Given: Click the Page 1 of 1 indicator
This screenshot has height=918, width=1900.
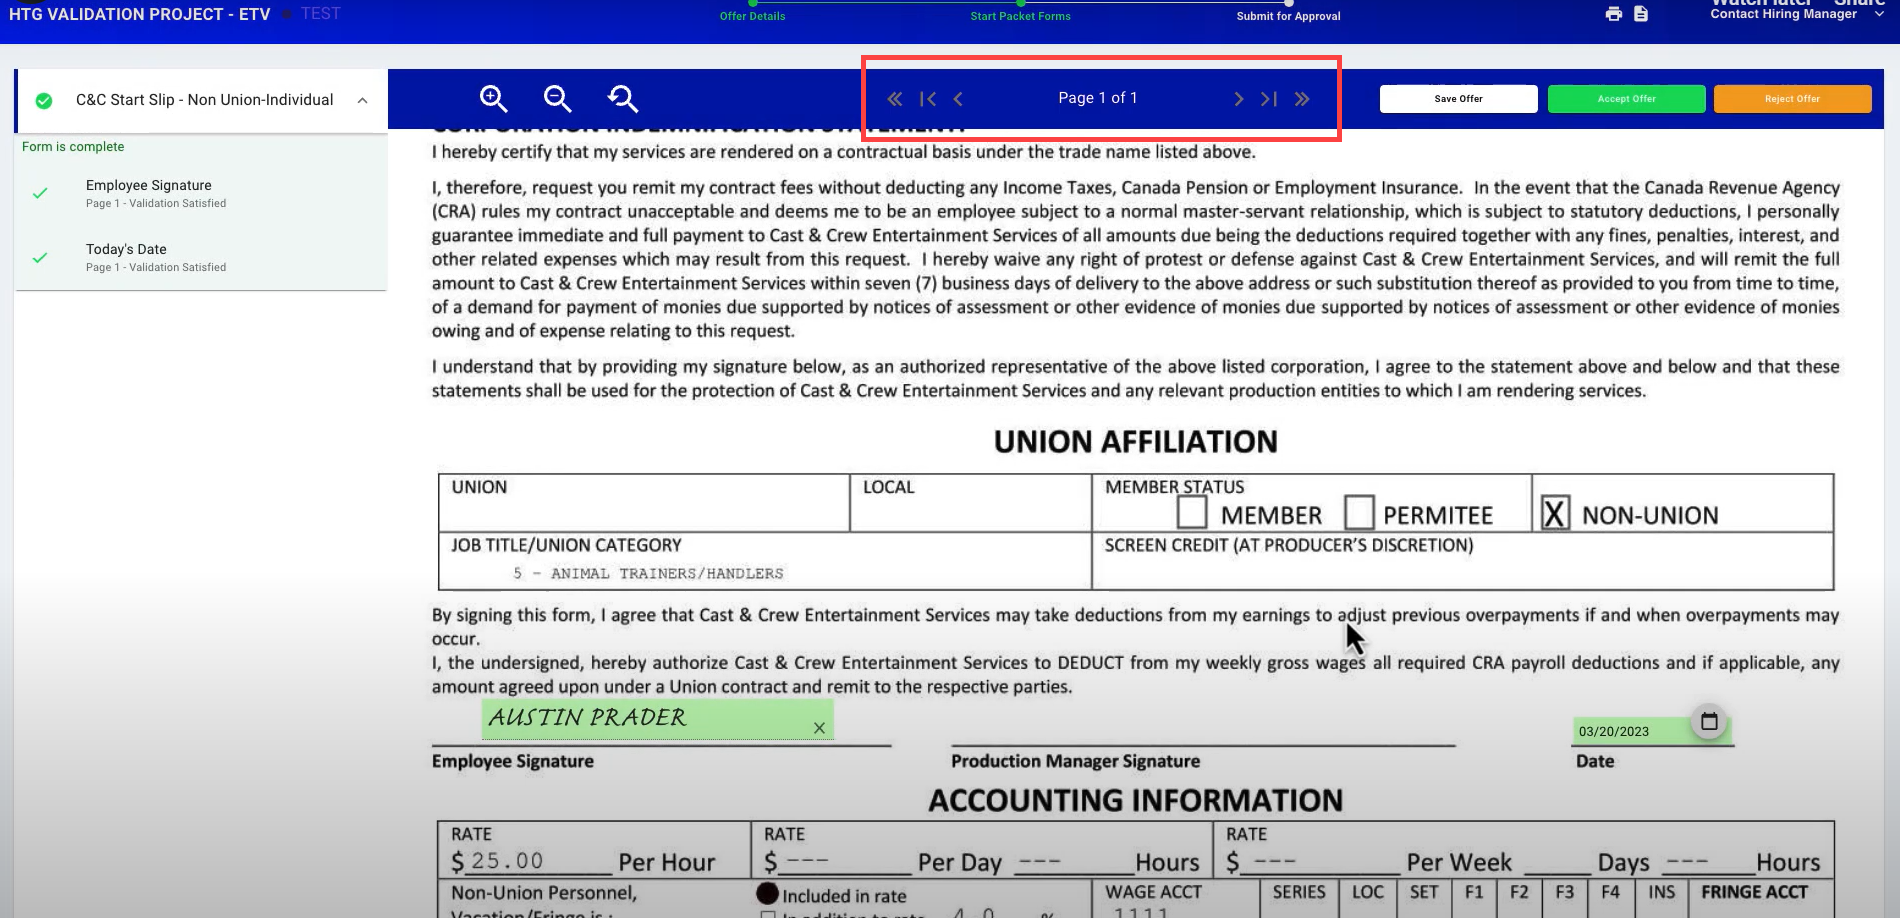Looking at the screenshot, I should pos(1097,98).
